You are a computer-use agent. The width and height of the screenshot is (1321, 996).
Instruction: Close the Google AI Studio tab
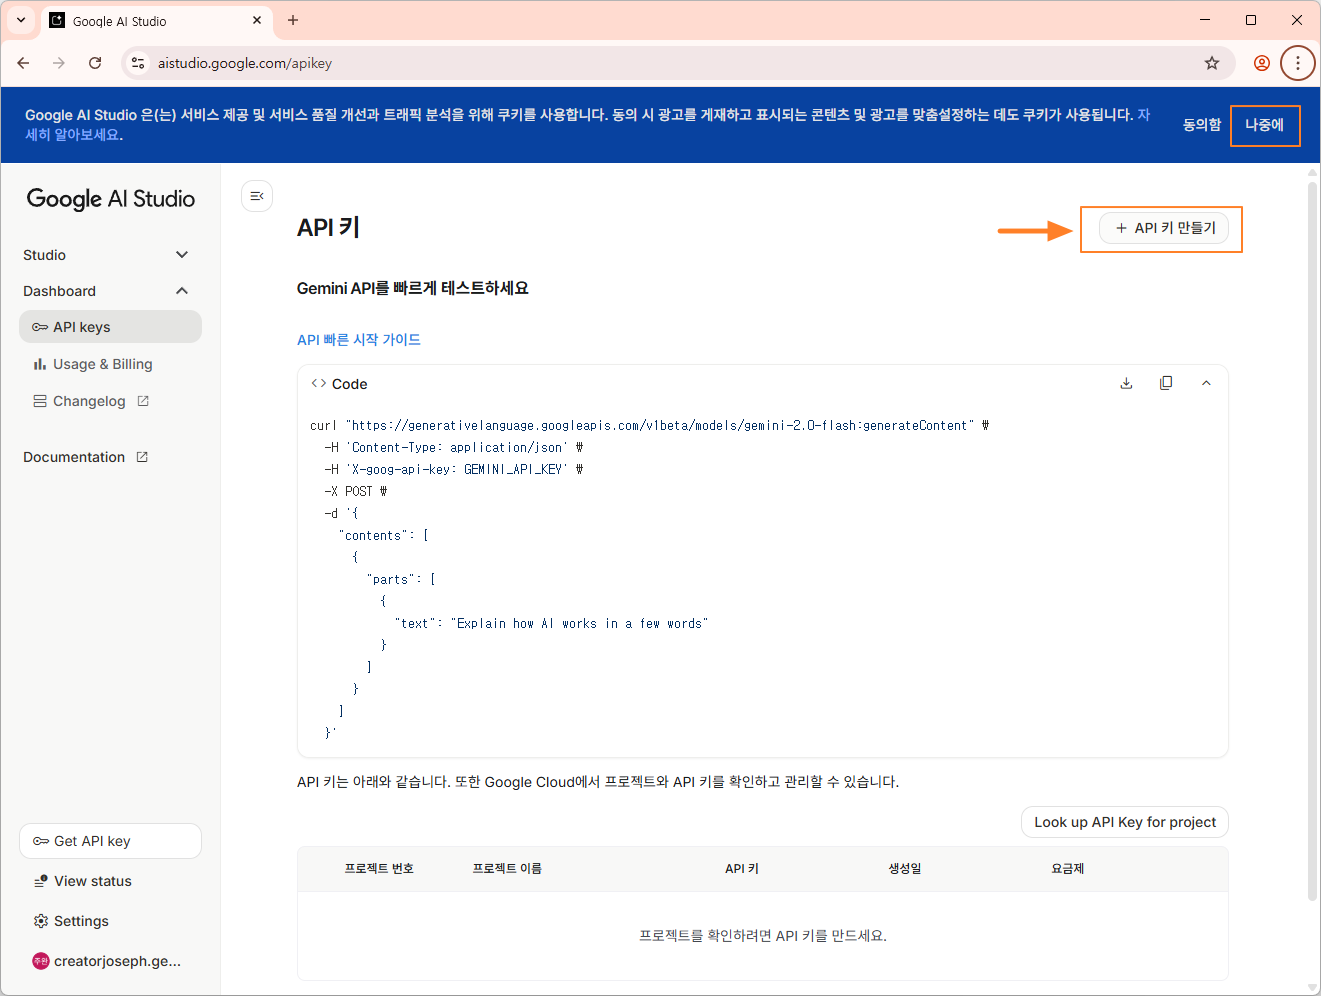257,20
